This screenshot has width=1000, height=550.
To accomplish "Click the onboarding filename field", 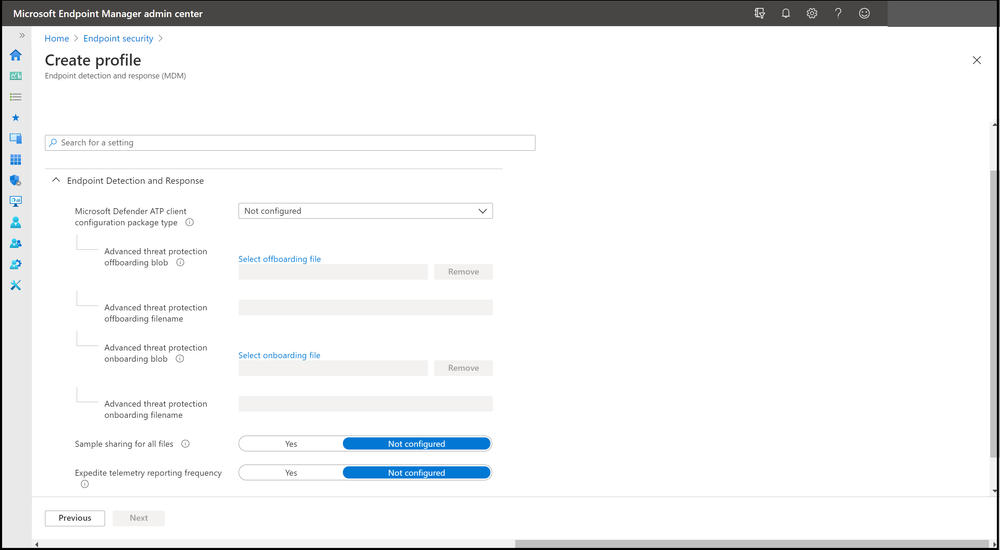I will (x=365, y=404).
